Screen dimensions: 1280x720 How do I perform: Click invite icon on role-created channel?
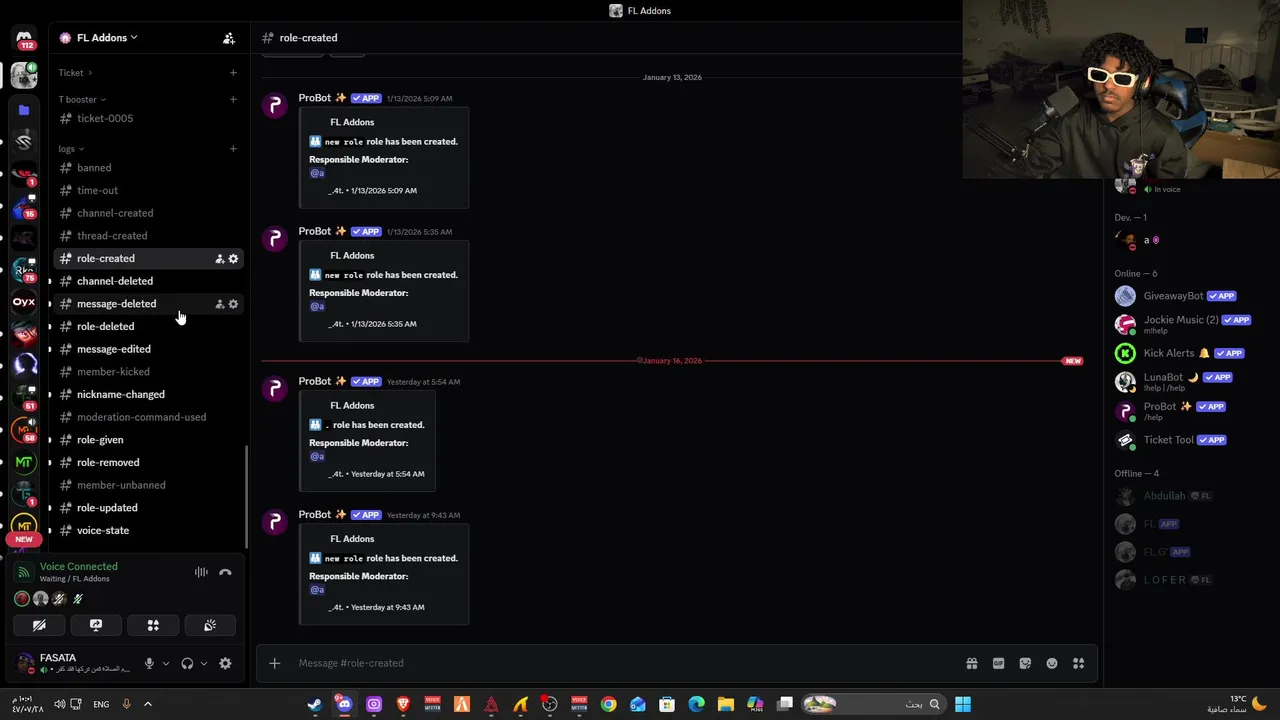click(220, 258)
